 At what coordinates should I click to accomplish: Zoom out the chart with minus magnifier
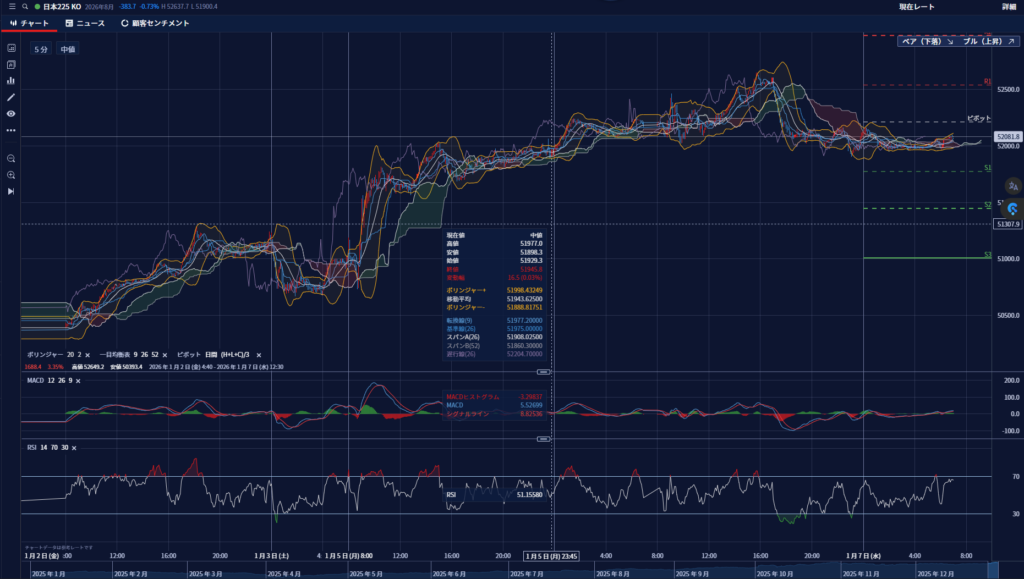tap(11, 158)
